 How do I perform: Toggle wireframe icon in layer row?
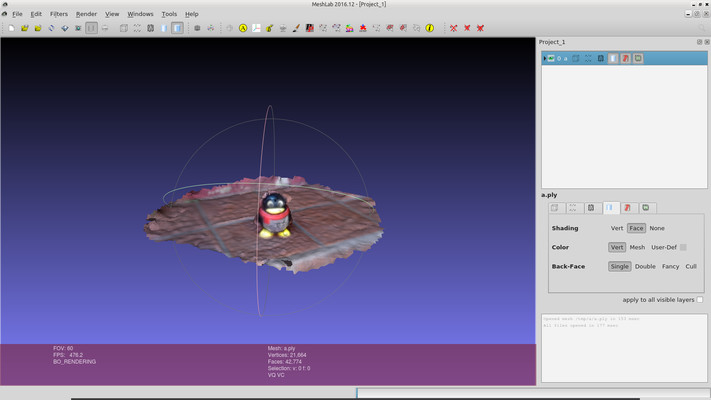click(x=600, y=59)
